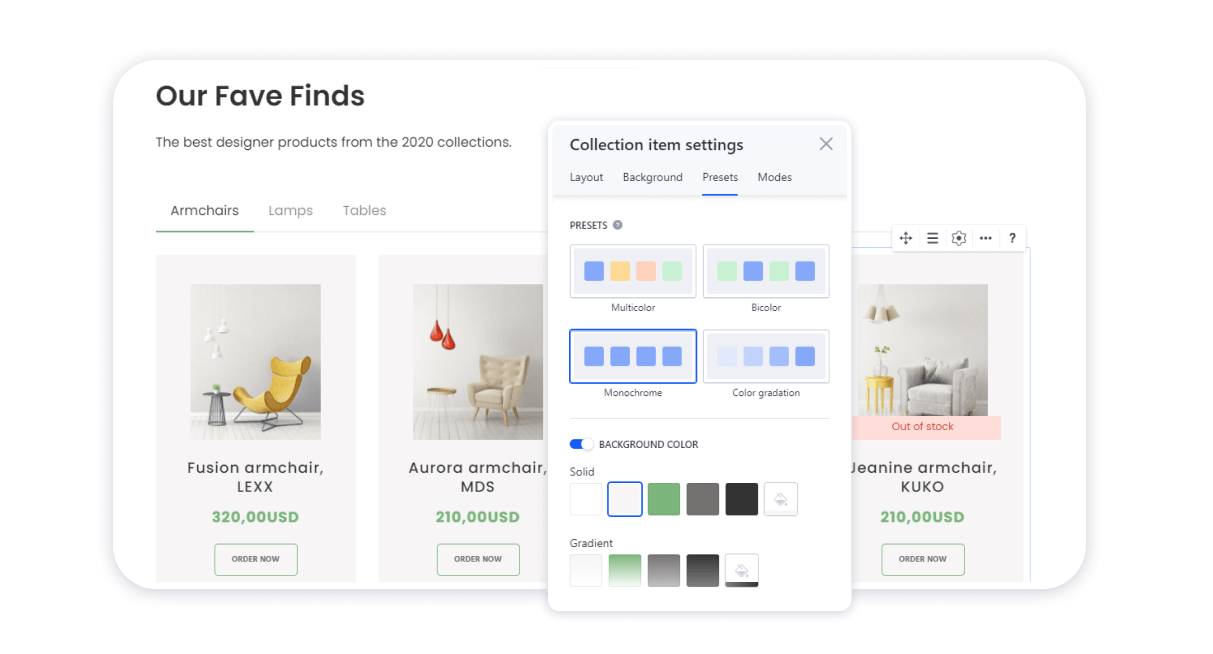The width and height of the screenshot is (1213, 654).
Task: Click the three-dot more options icon
Action: 985,238
